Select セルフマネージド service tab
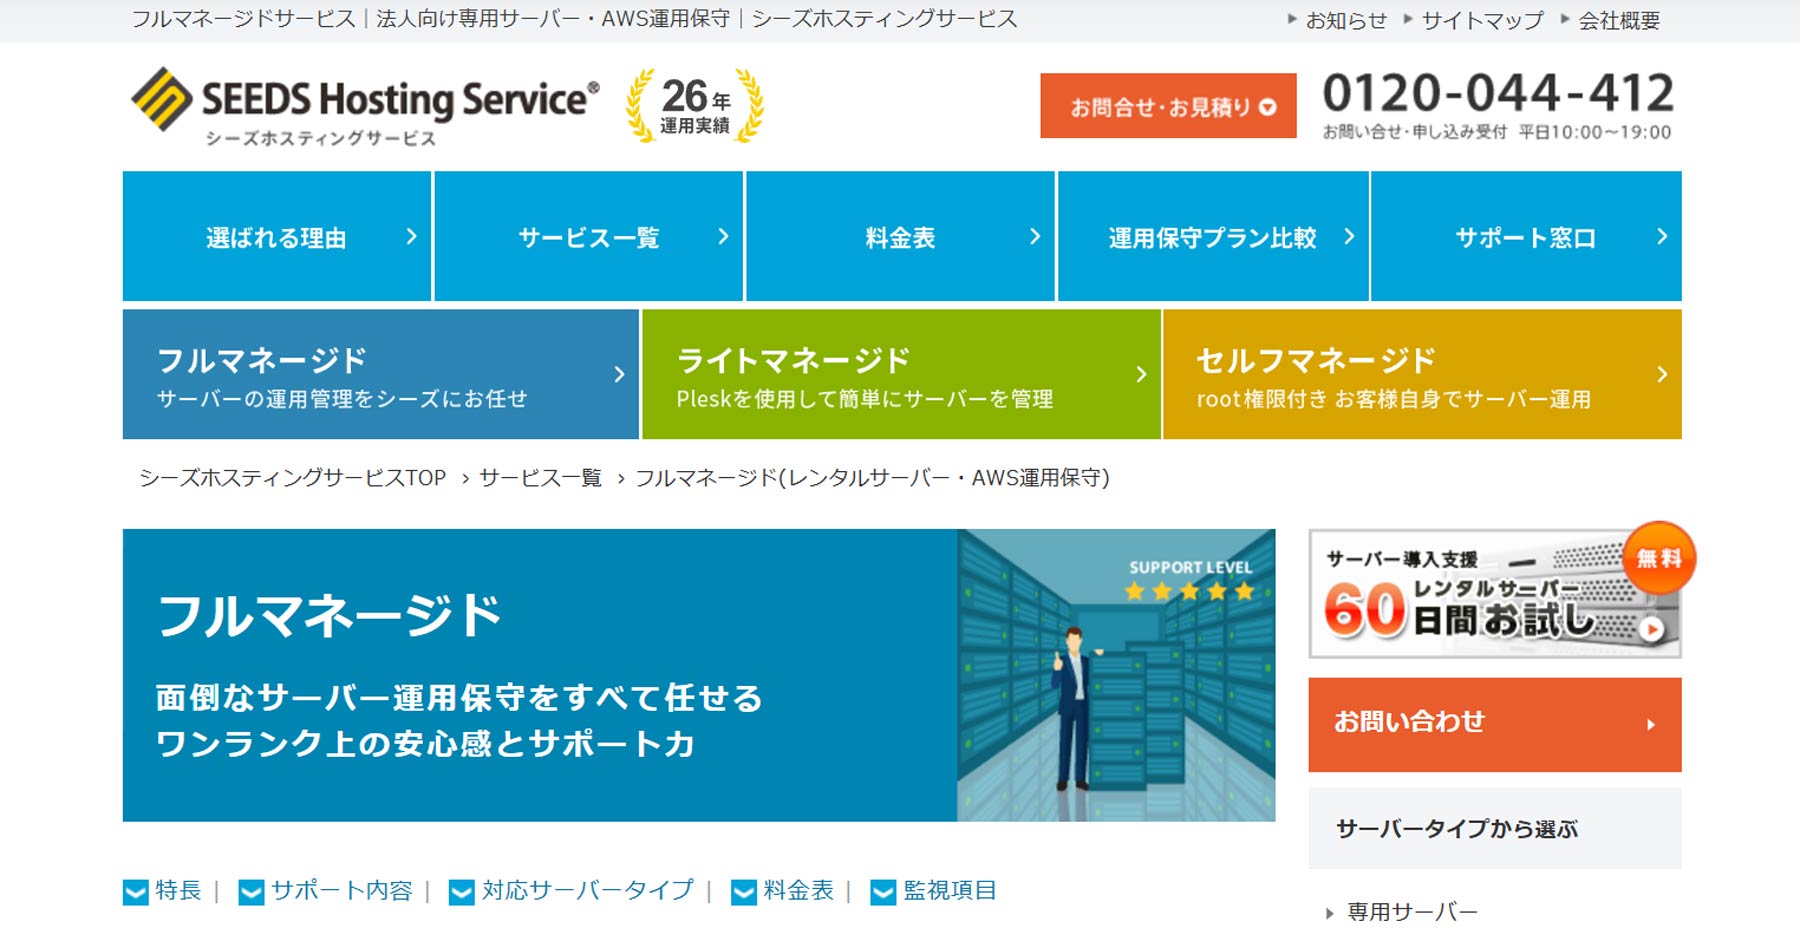 (1423, 374)
